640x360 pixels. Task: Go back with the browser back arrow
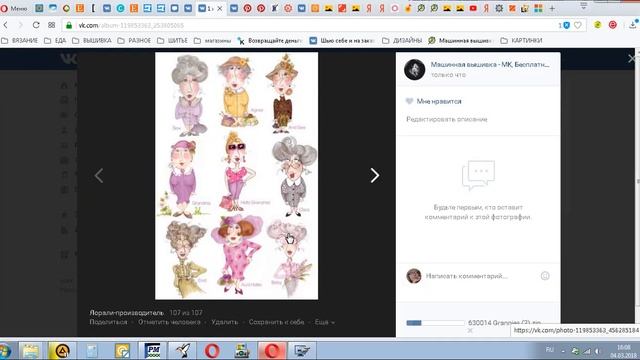coord(6,25)
